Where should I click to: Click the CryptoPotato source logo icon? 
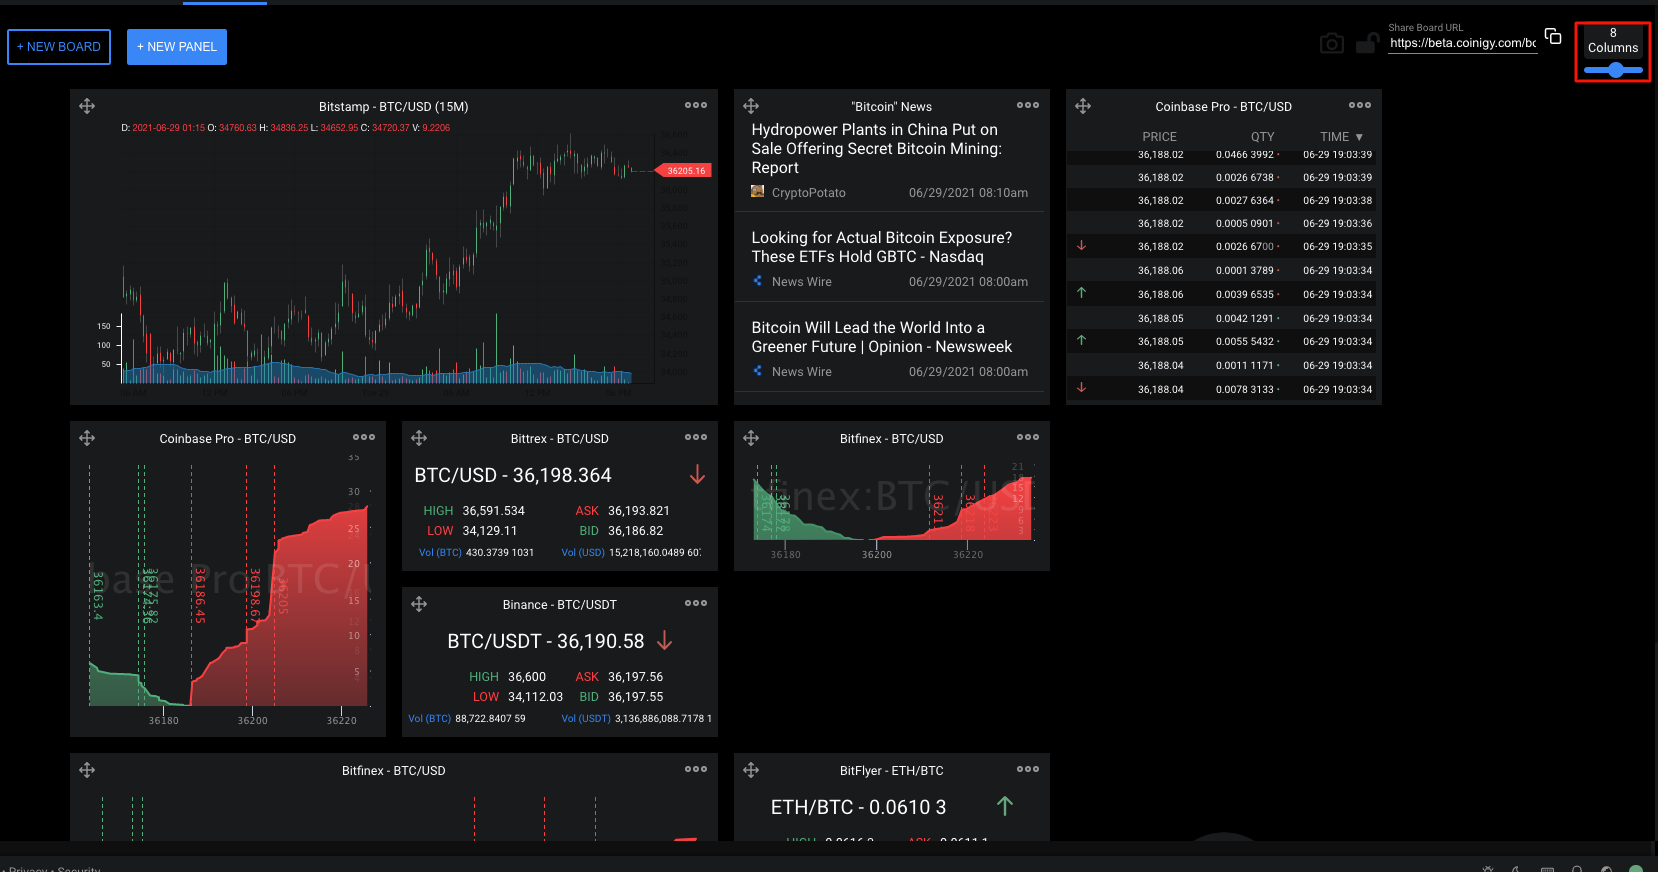(758, 192)
